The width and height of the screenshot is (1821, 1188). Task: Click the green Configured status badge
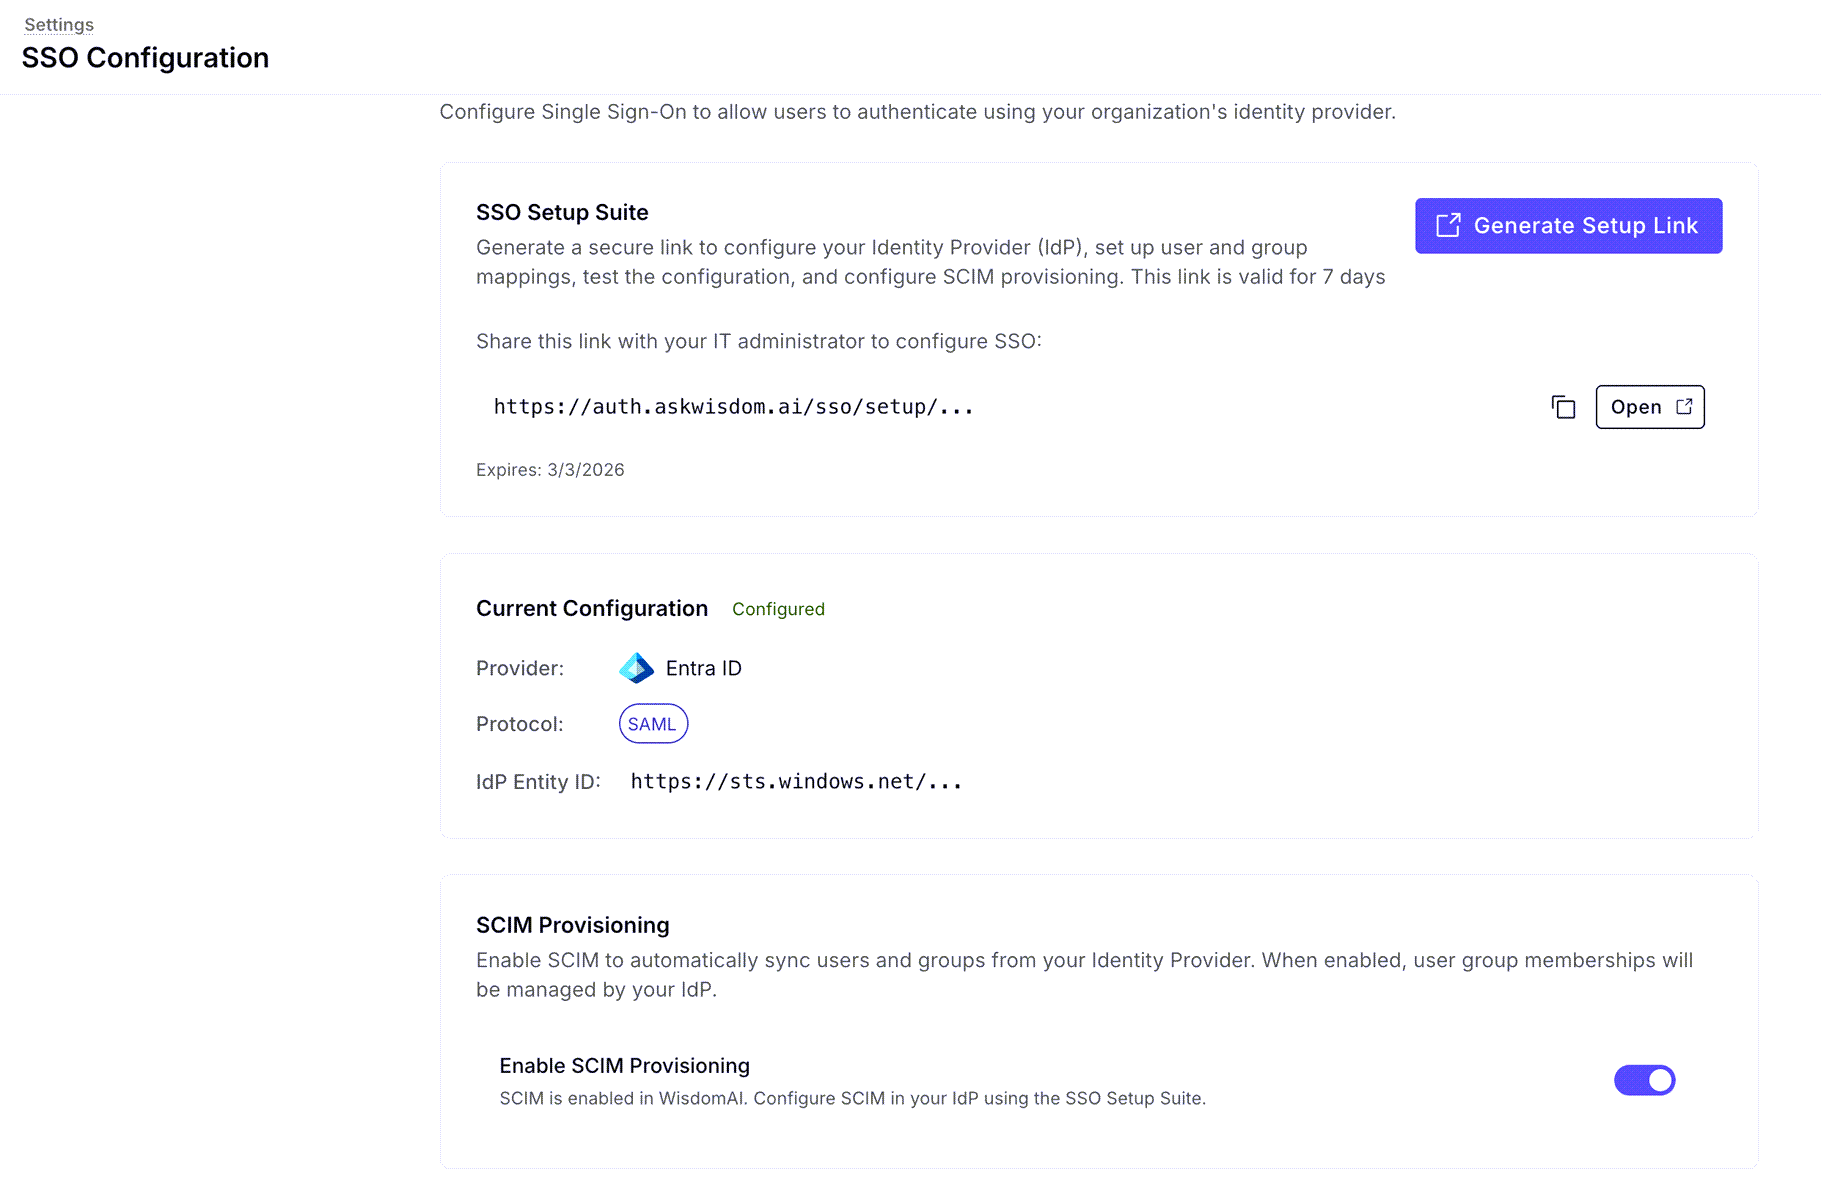point(778,609)
